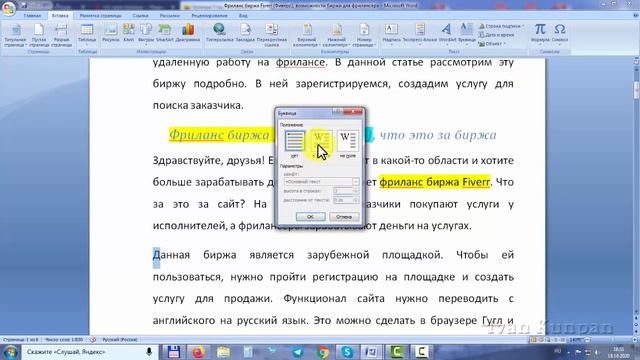Image resolution: width=640 pixels, height=360 pixels.
Task: Open the Shapes (Фигуры) gallery
Action: click(x=146, y=33)
